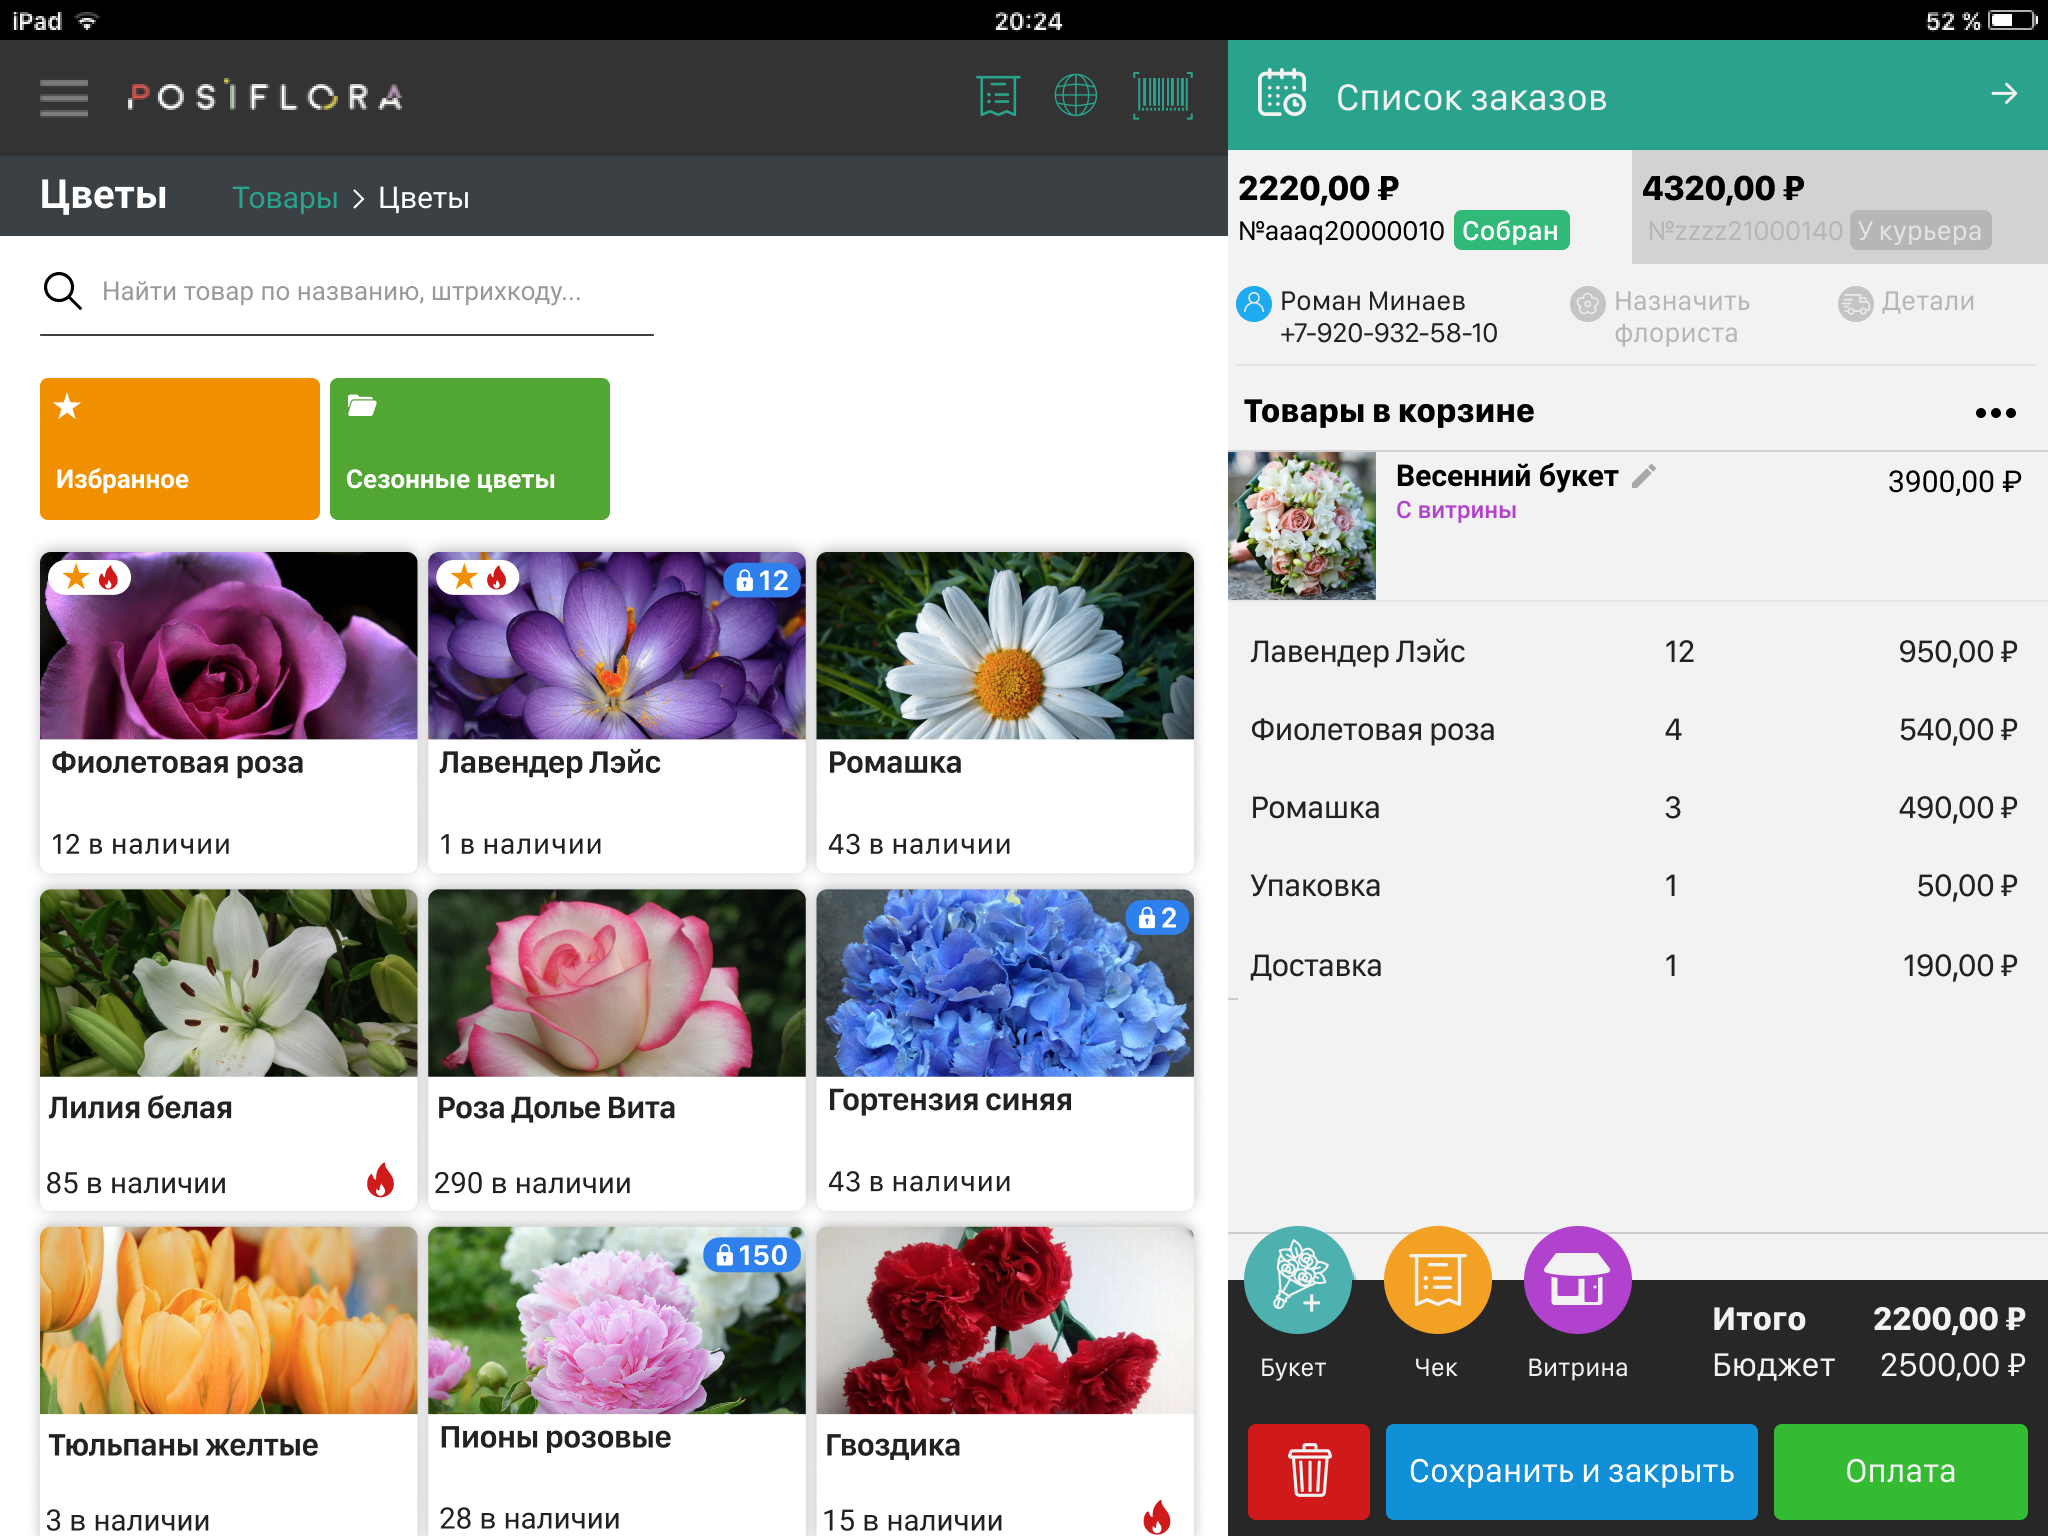The height and width of the screenshot is (1536, 2048).
Task: Switch to order №zzzz21000140 tab
Action: pos(1838,208)
